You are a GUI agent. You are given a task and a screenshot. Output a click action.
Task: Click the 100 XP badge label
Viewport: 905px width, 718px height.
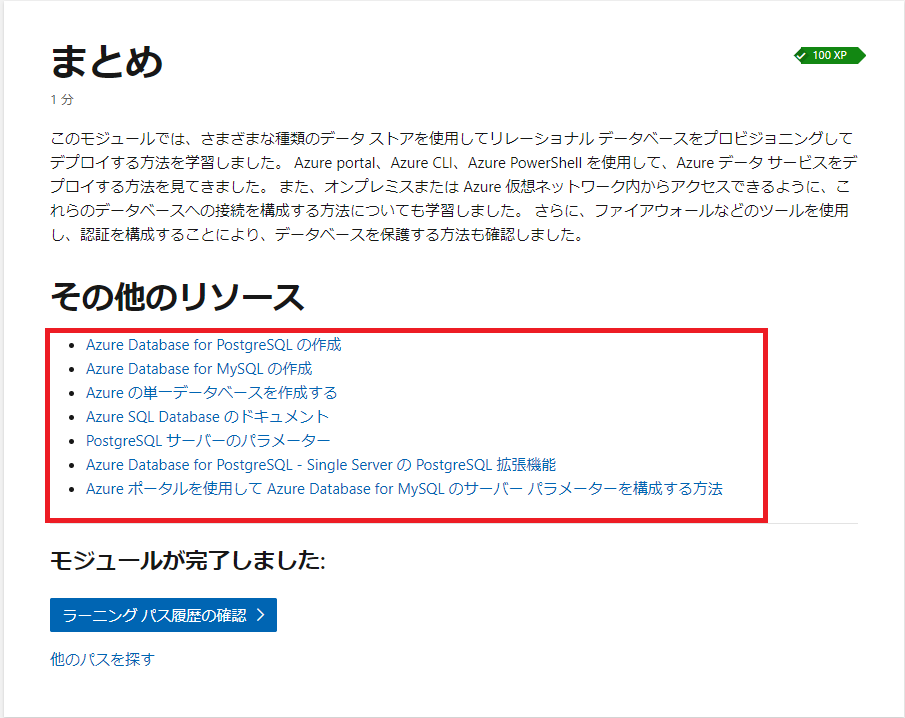point(829,56)
